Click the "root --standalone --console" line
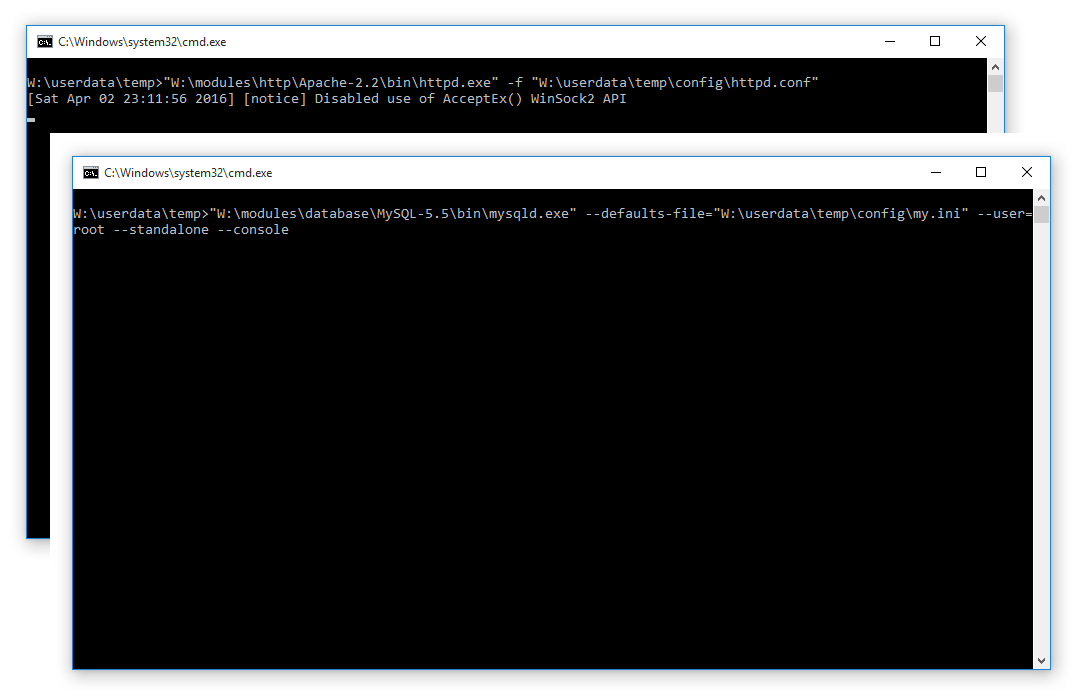1083x700 pixels. click(x=181, y=230)
